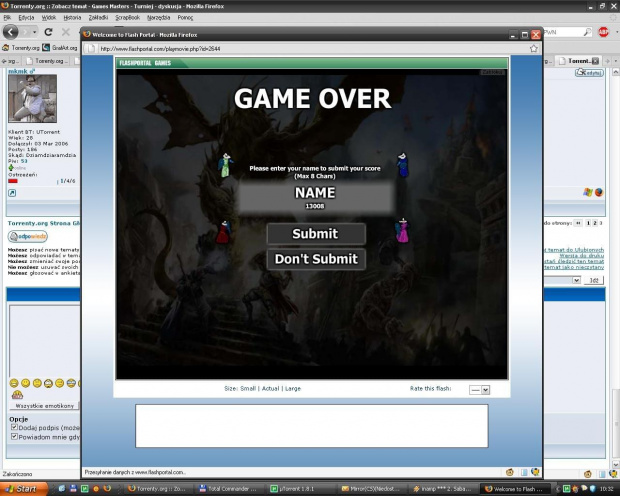Open the Historia menu
The image size is (620, 496).
[x=72, y=17]
